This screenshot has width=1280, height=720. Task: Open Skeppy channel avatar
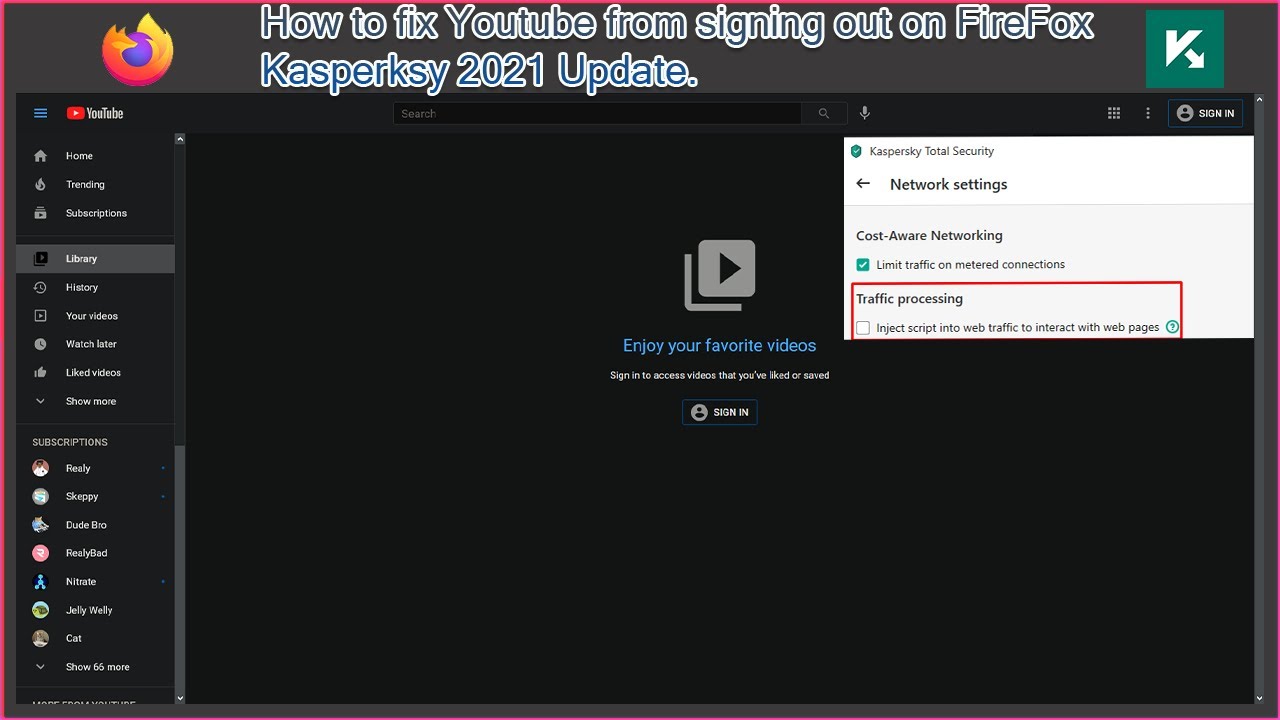(x=40, y=496)
